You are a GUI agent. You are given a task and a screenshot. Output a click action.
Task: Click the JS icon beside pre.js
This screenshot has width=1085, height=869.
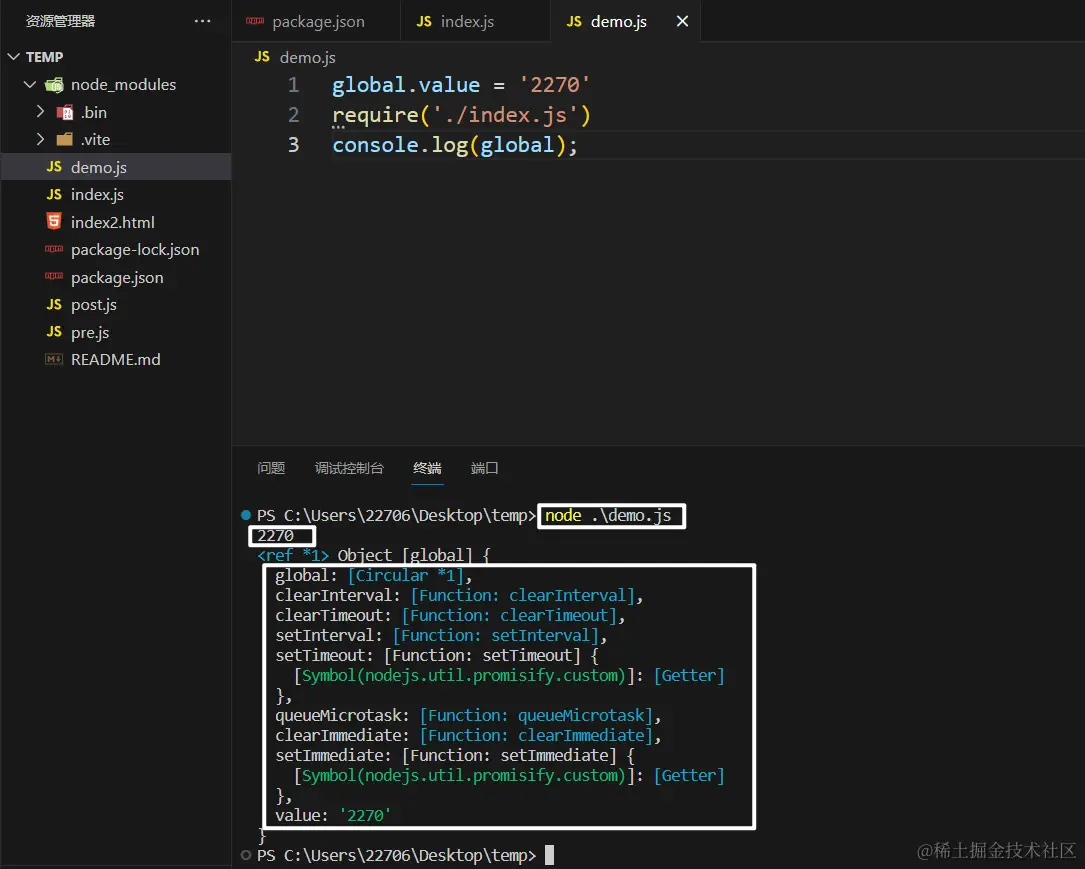54,332
